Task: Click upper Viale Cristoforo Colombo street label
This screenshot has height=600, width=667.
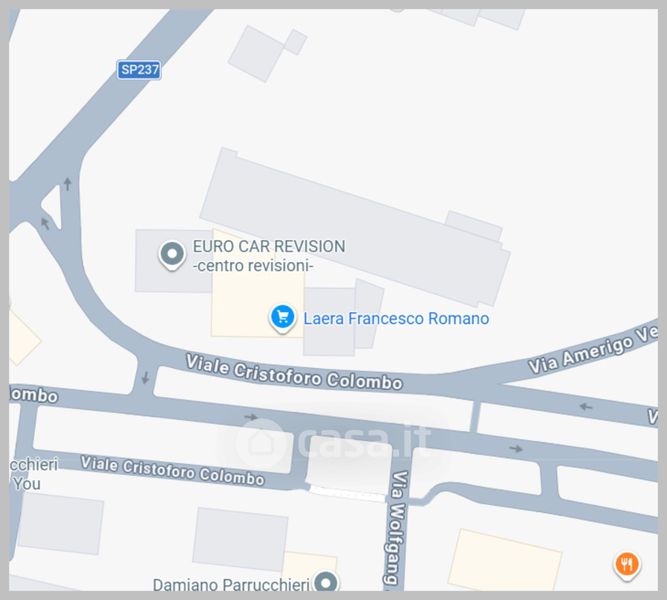Action: (294, 373)
